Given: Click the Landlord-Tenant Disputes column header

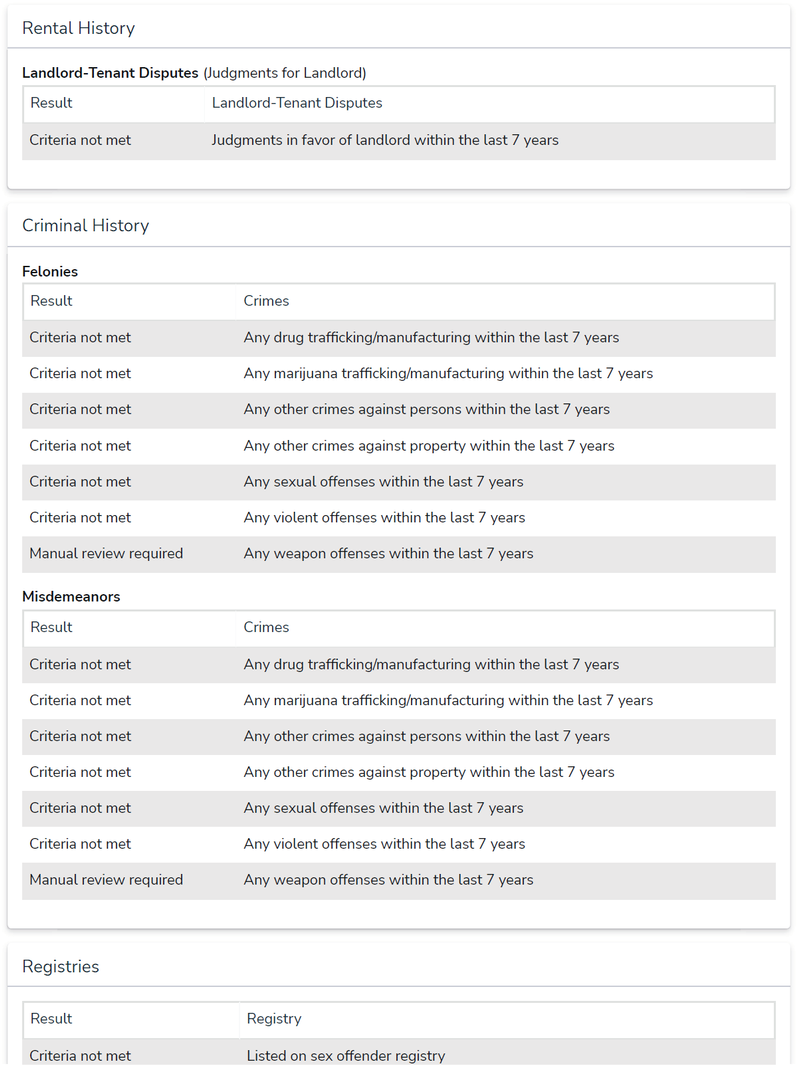Looking at the screenshot, I should pos(297,103).
